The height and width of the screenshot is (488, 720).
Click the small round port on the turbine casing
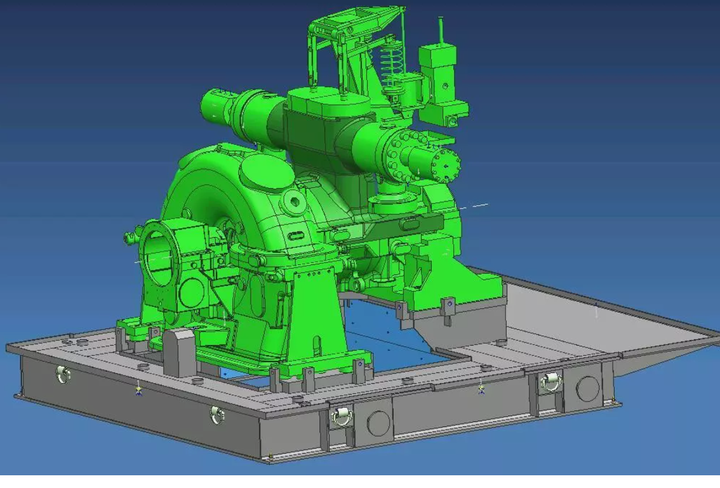[294, 202]
